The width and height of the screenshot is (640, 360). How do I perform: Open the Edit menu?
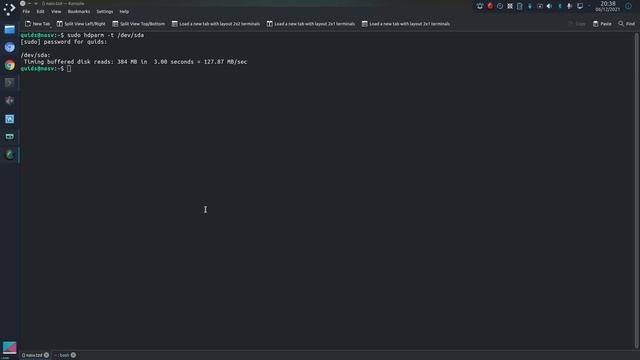(40, 11)
